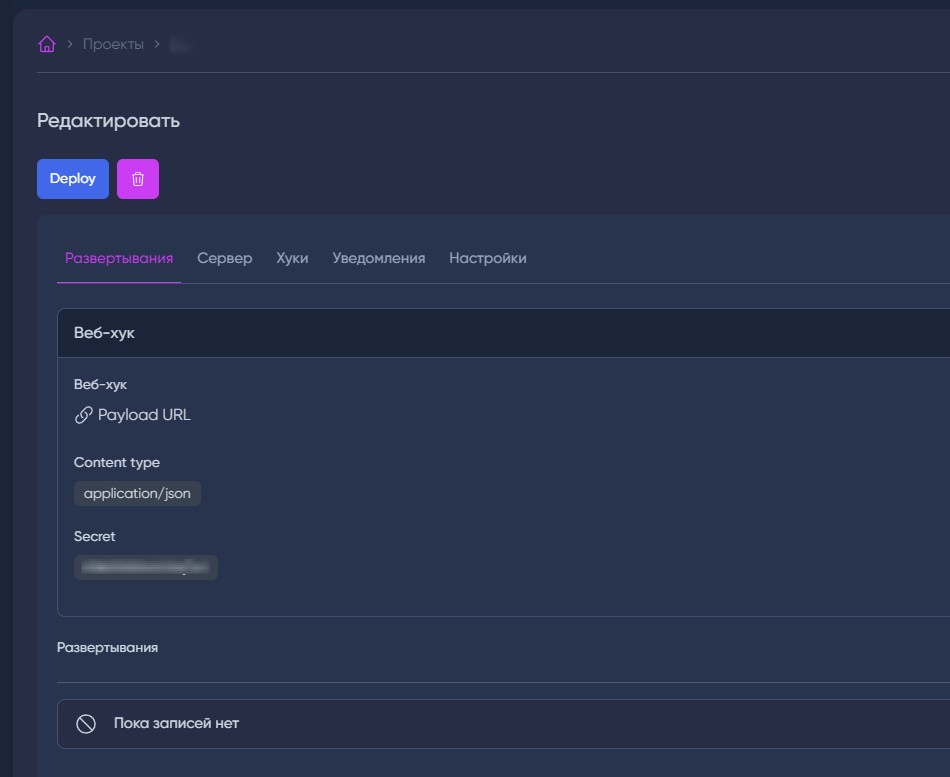Image resolution: width=950 pixels, height=777 pixels.
Task: Go to the Уведомления tab
Action: (379, 258)
